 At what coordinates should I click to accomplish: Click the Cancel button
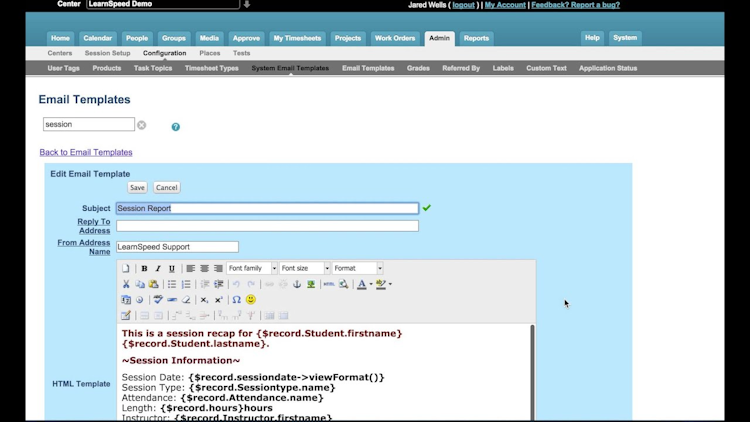(x=166, y=188)
